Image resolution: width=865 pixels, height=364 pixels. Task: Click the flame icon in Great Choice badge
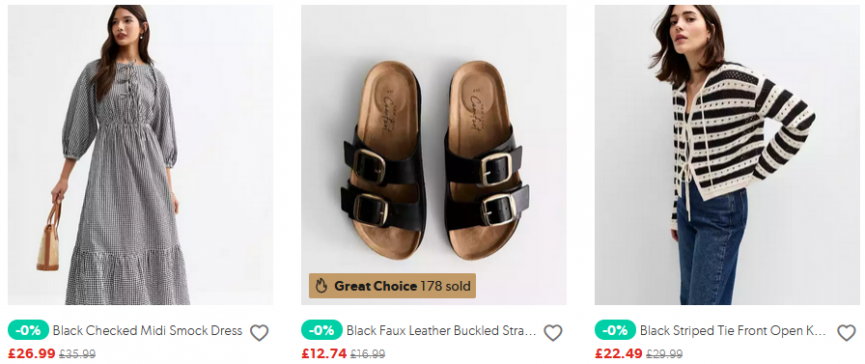[x=322, y=286]
